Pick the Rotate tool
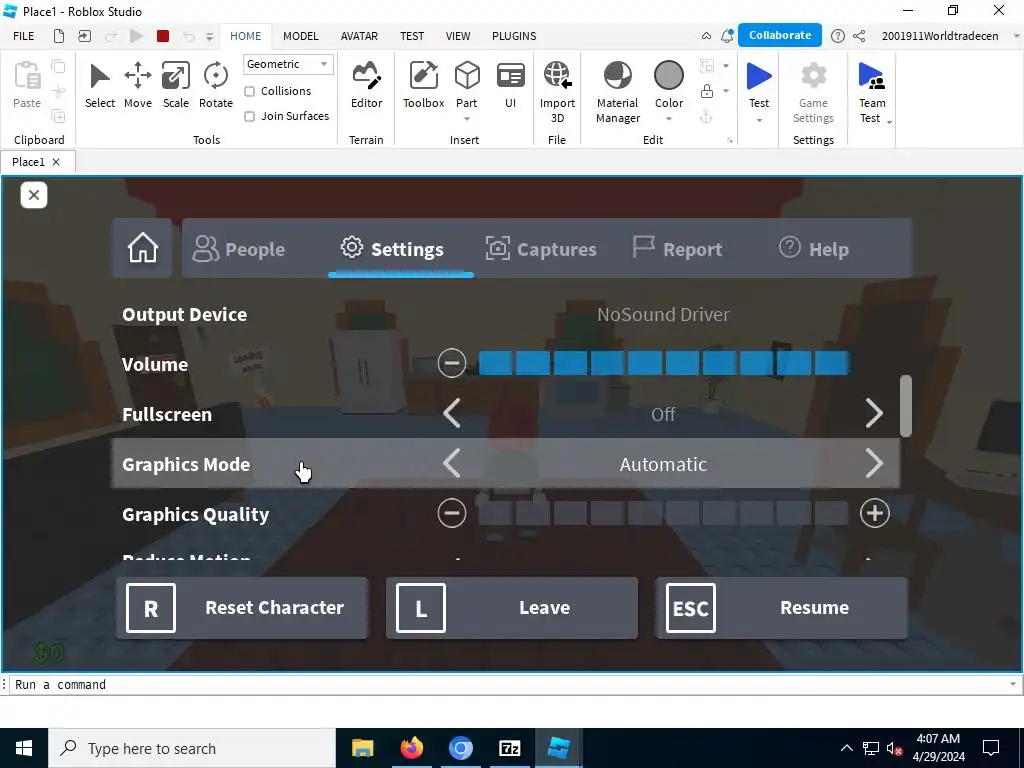Image resolution: width=1024 pixels, height=768 pixels. pos(216,76)
